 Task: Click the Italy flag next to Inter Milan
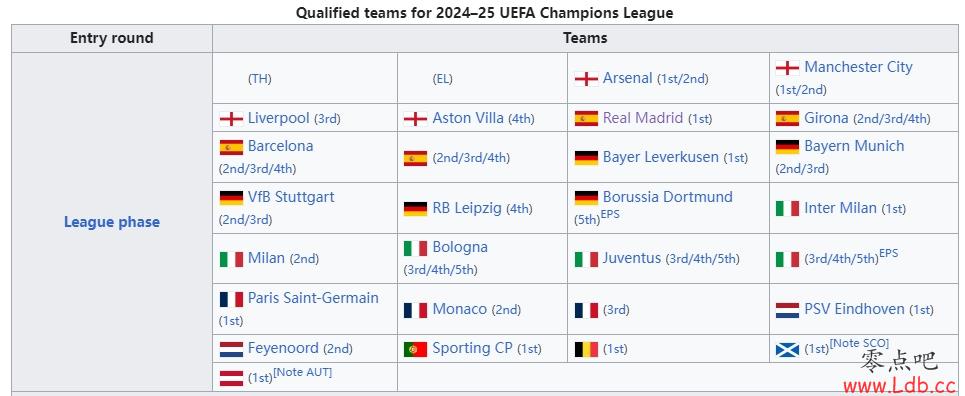pyautogui.click(x=787, y=209)
